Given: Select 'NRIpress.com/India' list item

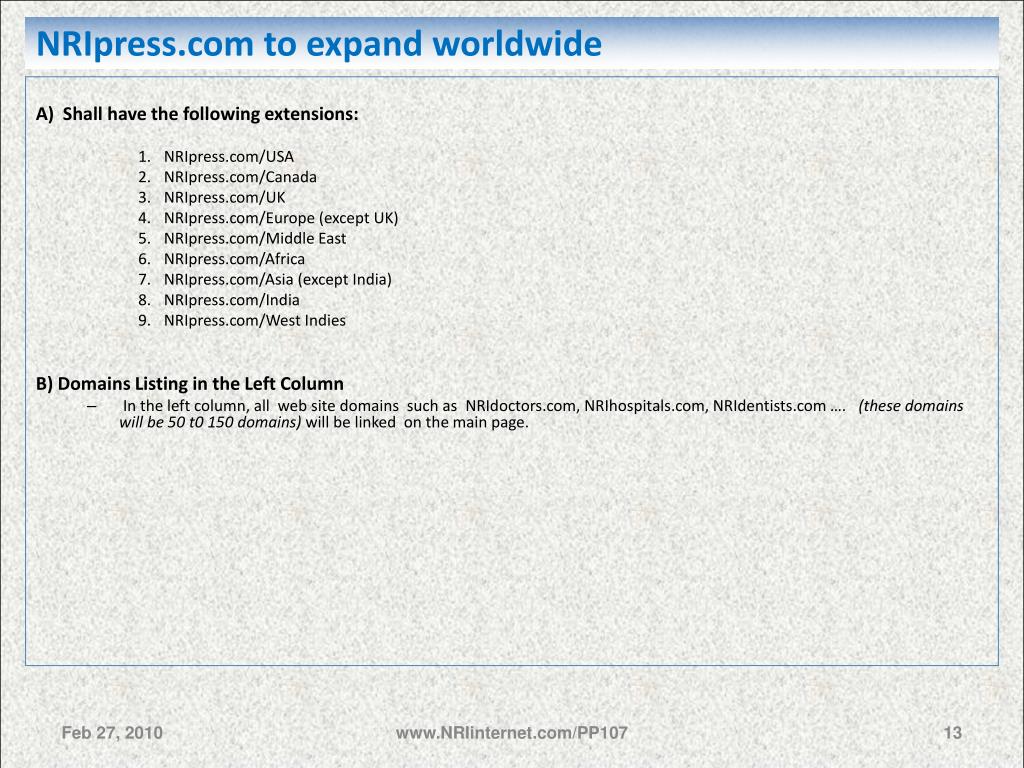Looking at the screenshot, I should 231,300.
